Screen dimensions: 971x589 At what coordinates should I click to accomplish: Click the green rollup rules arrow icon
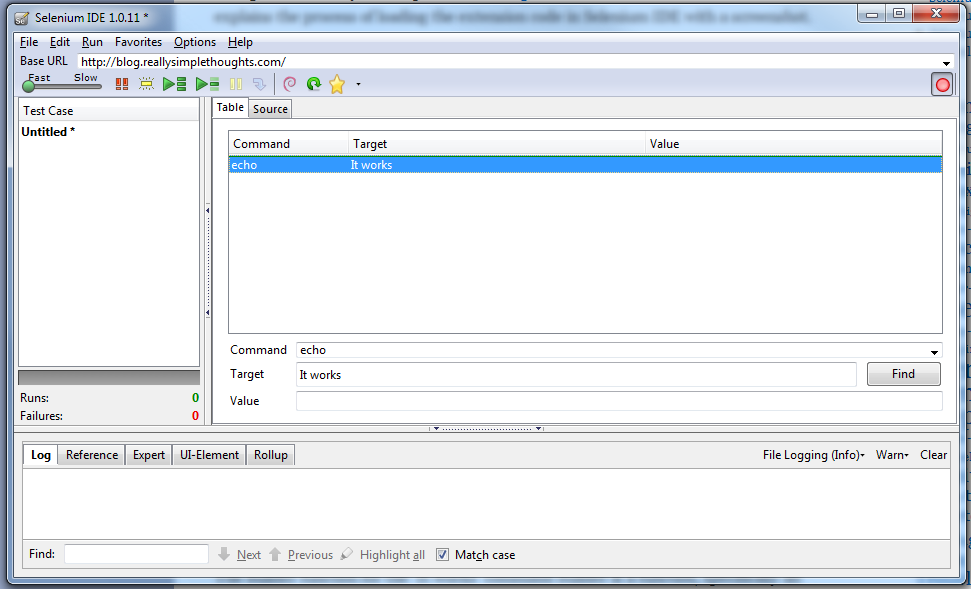[x=314, y=84]
